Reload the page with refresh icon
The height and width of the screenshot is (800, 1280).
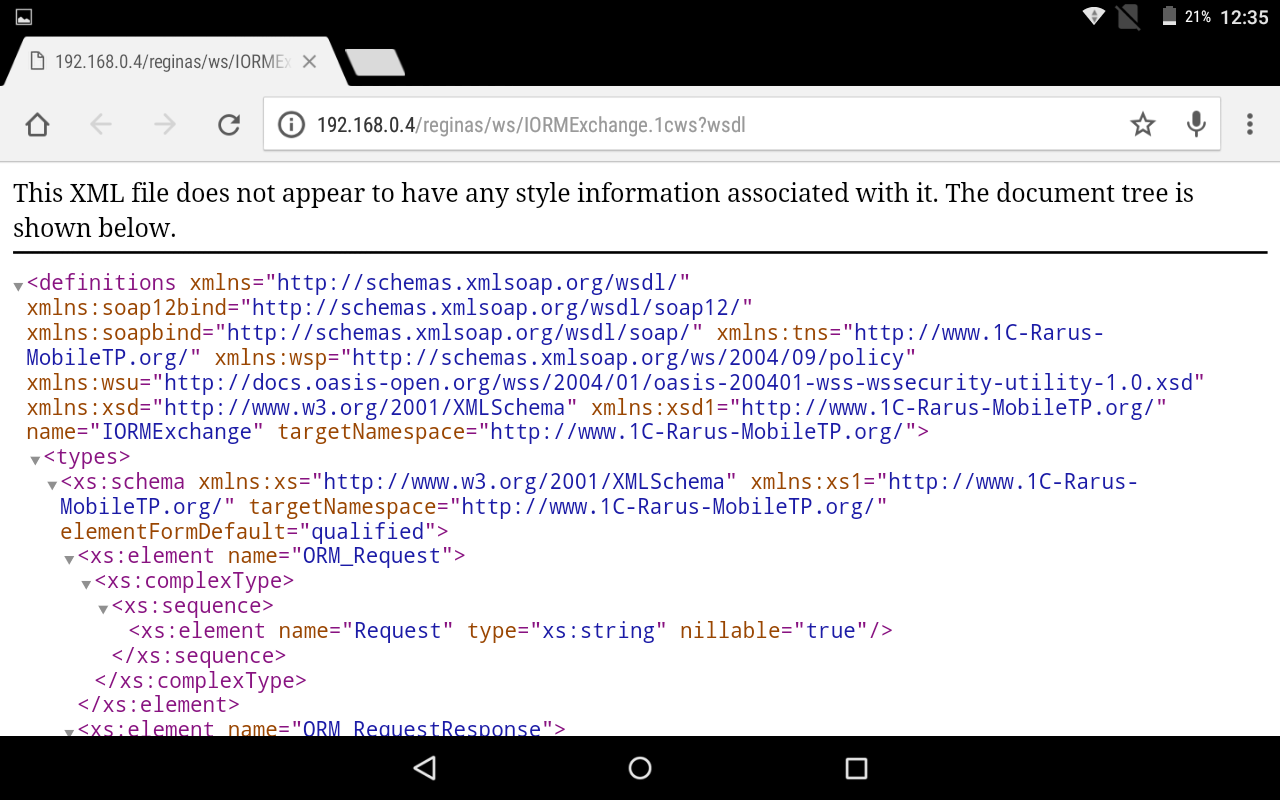(x=229, y=124)
